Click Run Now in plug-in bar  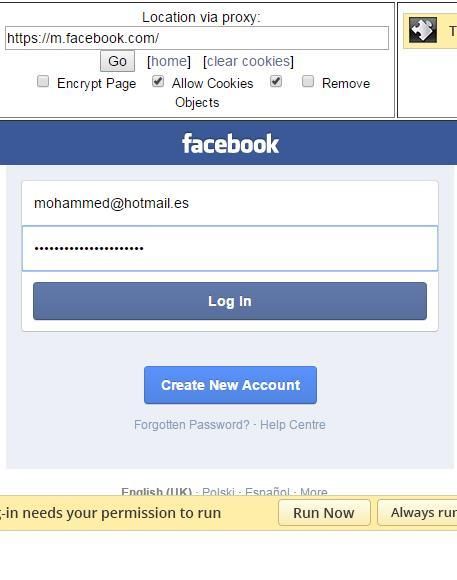pyautogui.click(x=324, y=513)
